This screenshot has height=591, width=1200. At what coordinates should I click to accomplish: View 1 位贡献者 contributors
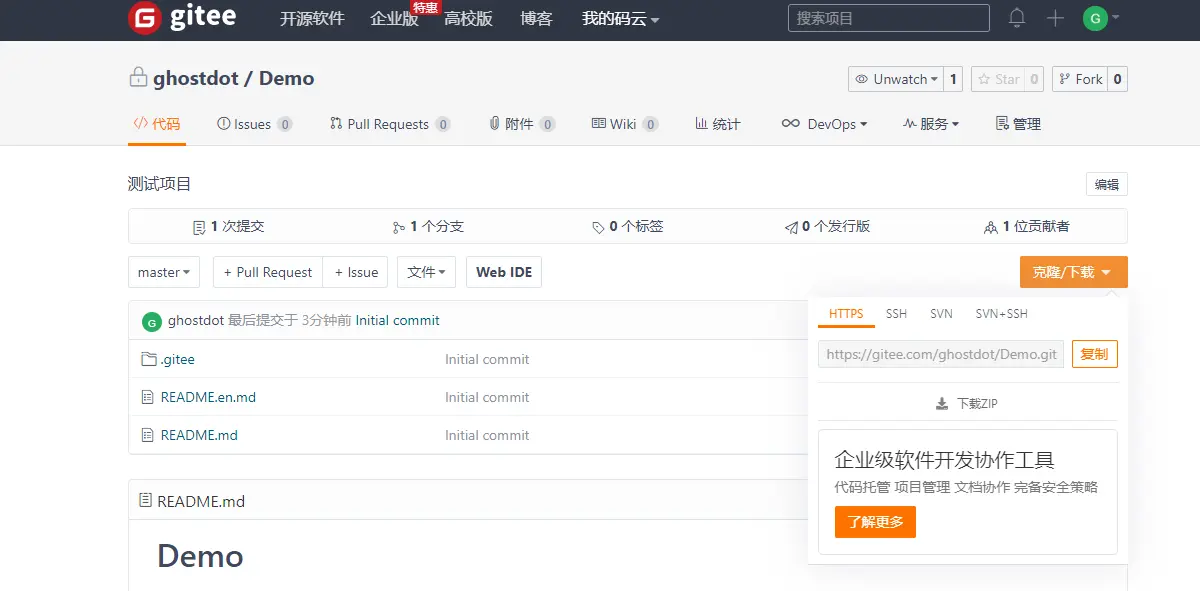tap(1027, 227)
